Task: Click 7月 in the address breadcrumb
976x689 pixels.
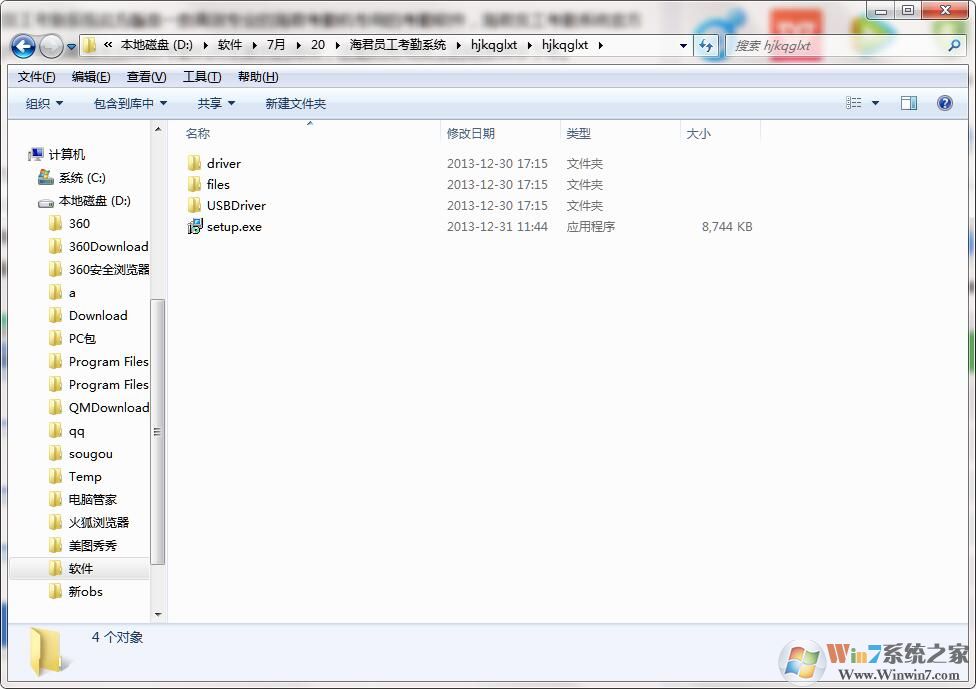Action: (276, 45)
